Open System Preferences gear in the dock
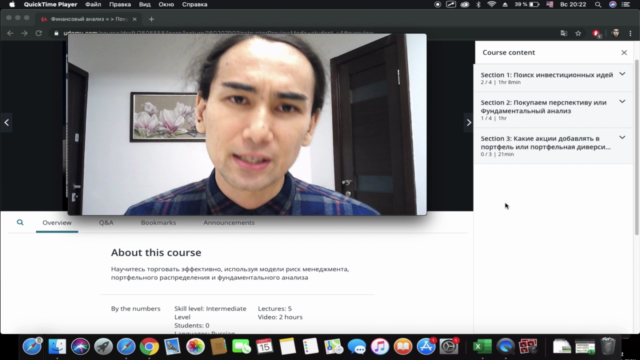This screenshot has width=640, height=360. click(x=449, y=347)
